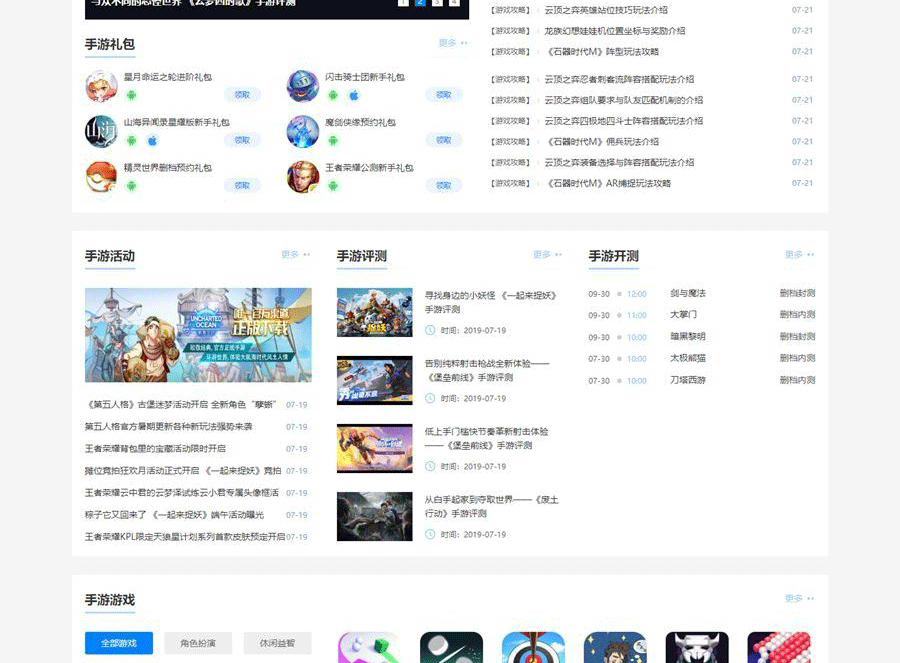The width and height of the screenshot is (900, 663).
Task: Select the 休闲益智 category tab
Action: pyautogui.click(x=277, y=643)
